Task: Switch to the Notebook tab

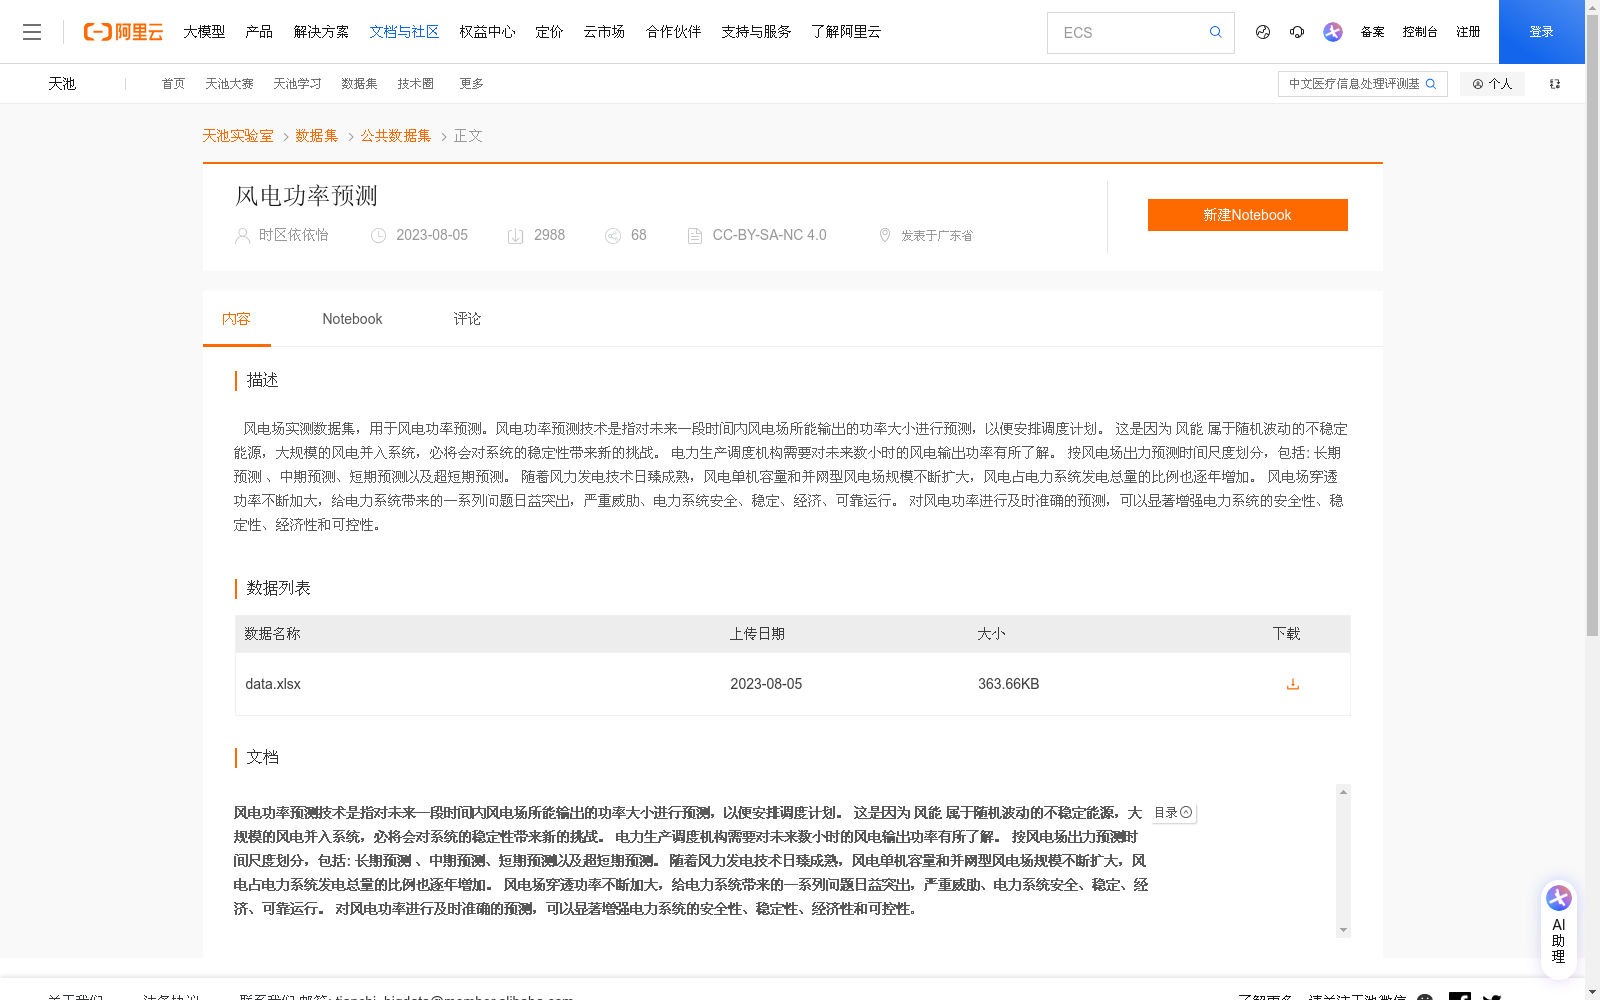Action: click(352, 319)
